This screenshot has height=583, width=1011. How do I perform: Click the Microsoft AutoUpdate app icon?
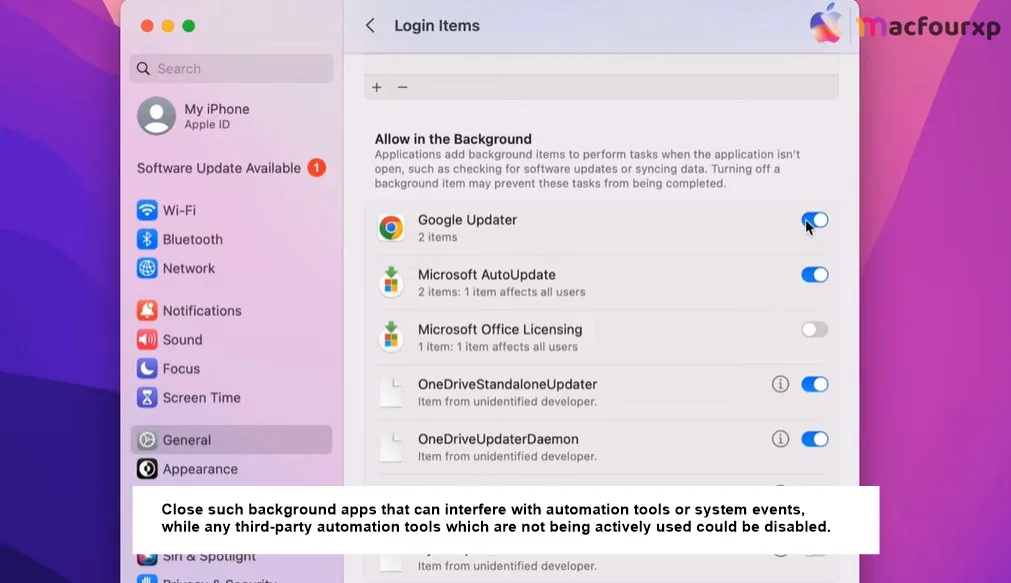point(391,282)
